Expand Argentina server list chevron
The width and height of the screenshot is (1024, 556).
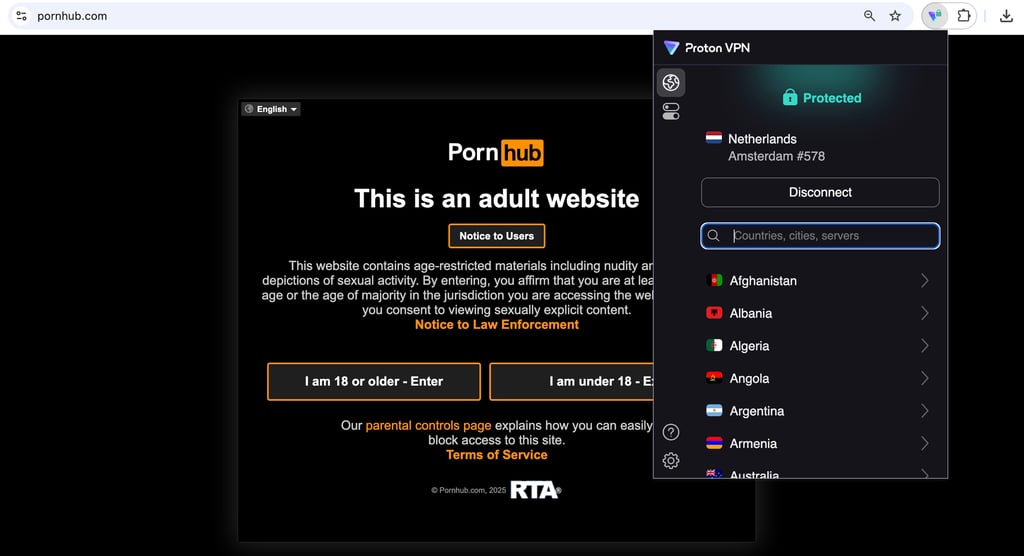pyautogui.click(x=925, y=411)
